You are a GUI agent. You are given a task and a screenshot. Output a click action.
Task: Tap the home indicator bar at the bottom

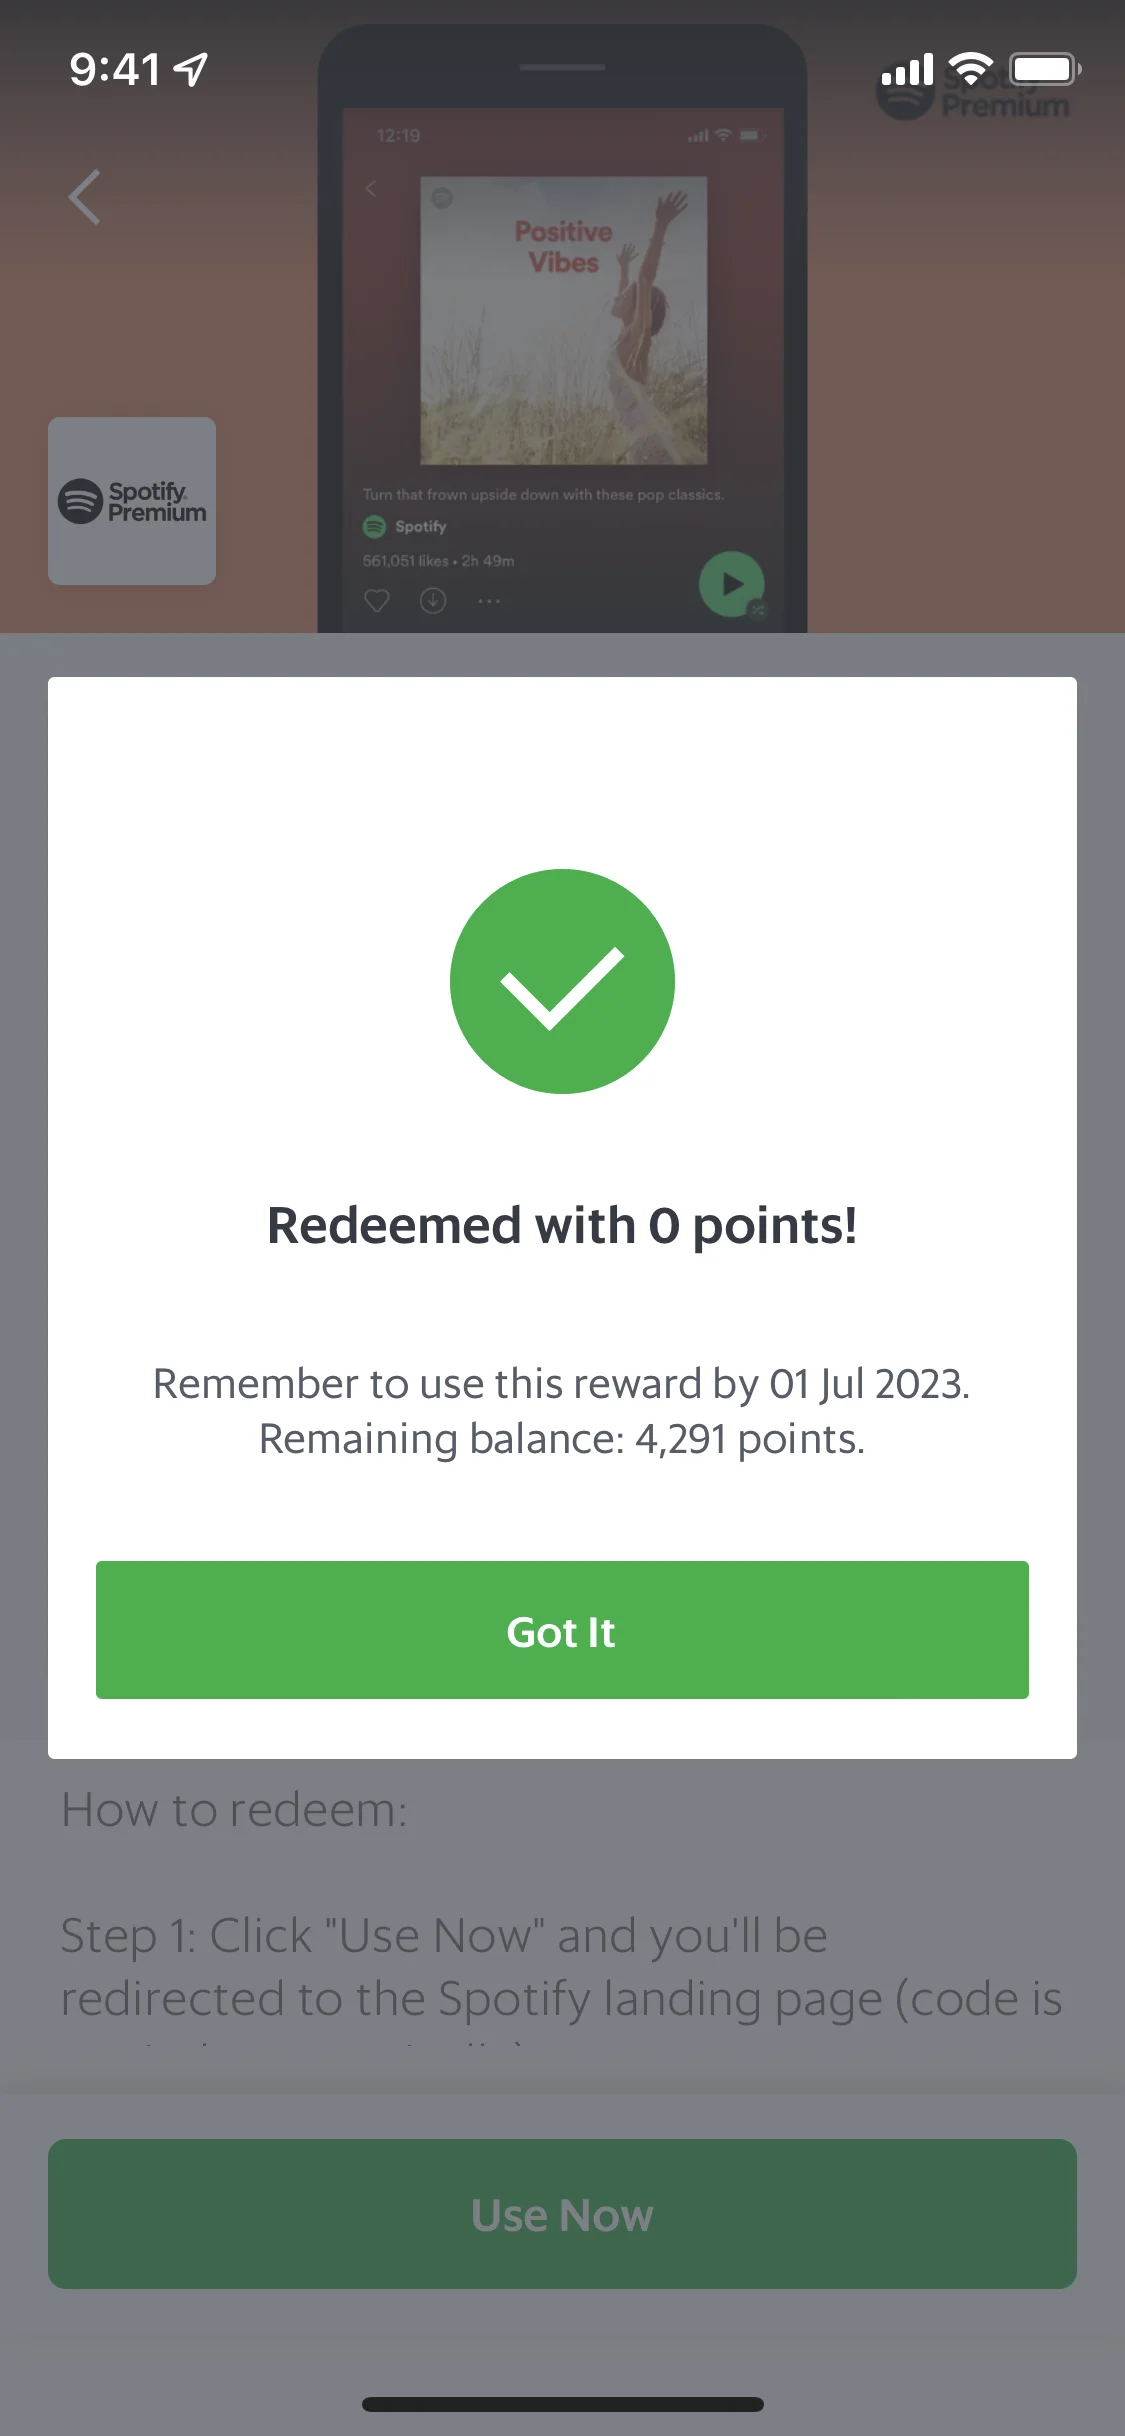[x=562, y=2405]
